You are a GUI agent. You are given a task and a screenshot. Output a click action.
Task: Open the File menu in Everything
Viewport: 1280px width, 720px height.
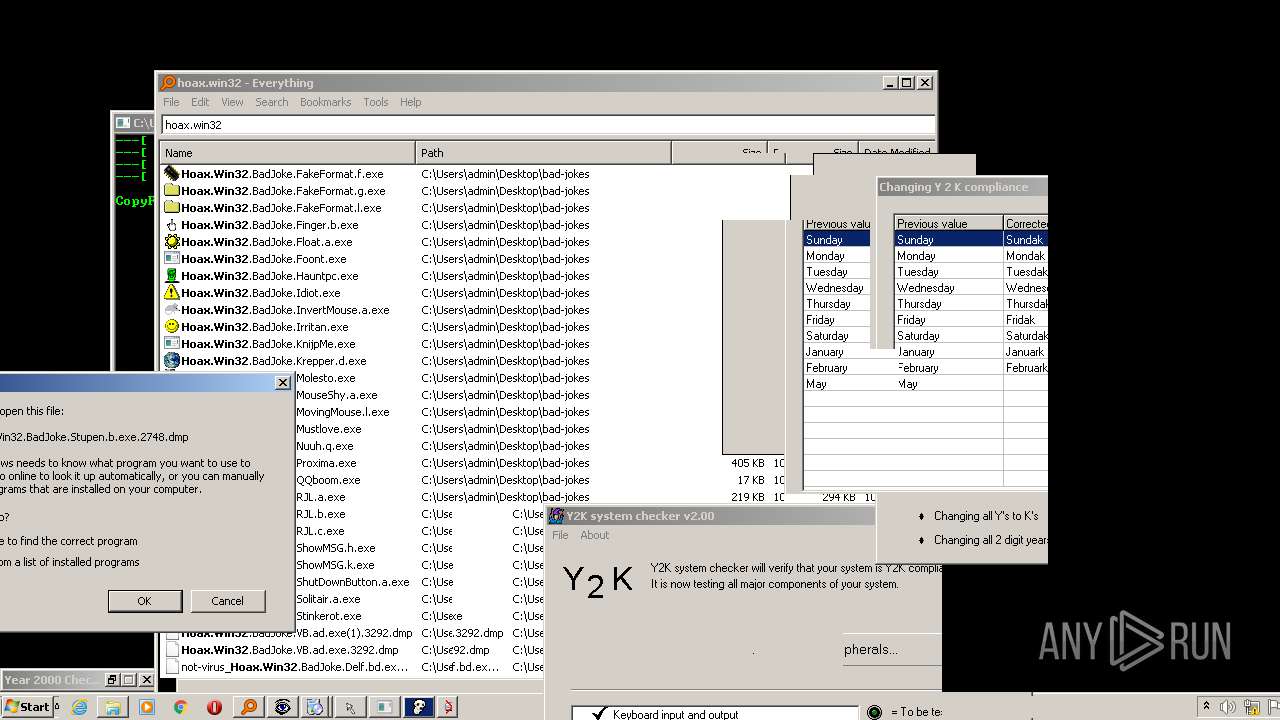click(171, 102)
